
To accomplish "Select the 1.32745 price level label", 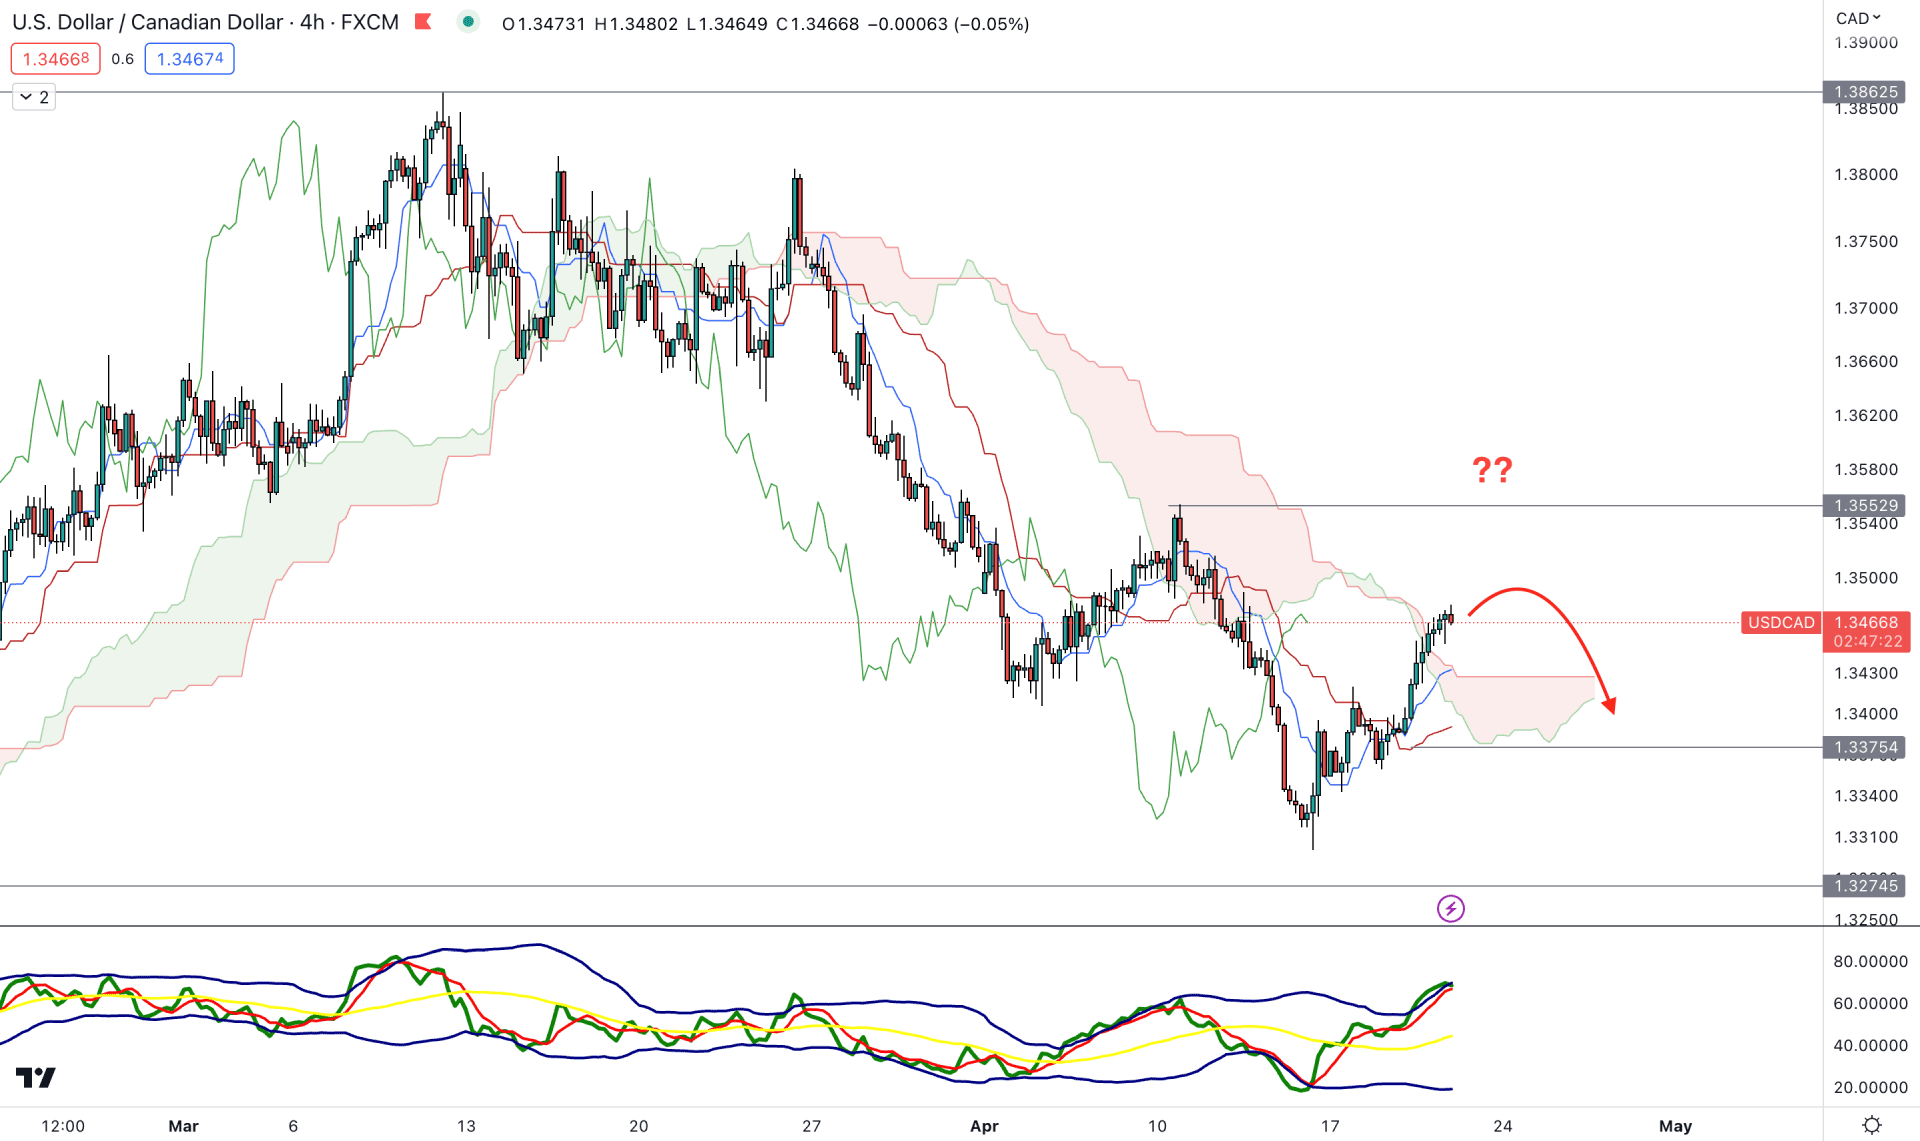I will point(1864,885).
